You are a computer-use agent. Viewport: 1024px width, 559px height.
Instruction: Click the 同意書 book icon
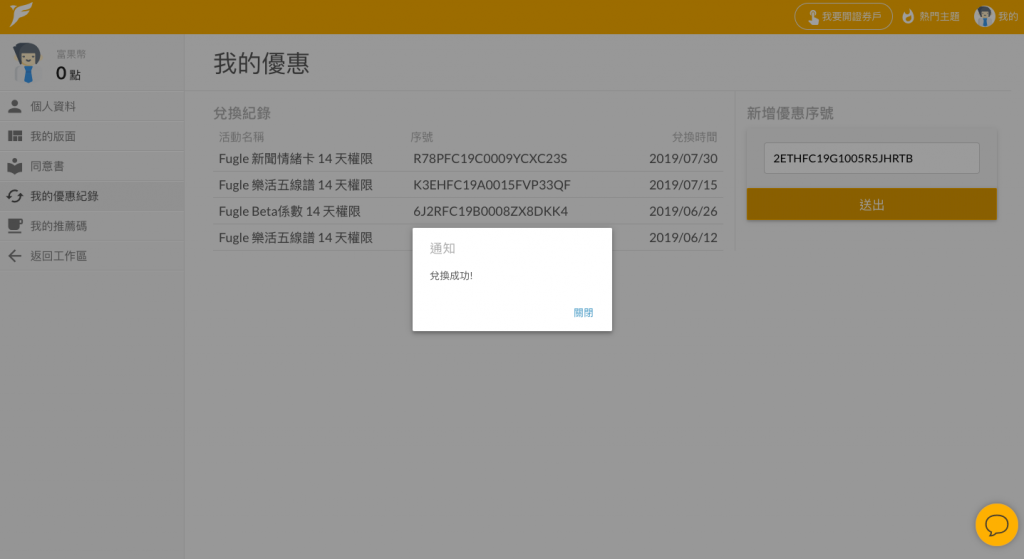coord(14,166)
